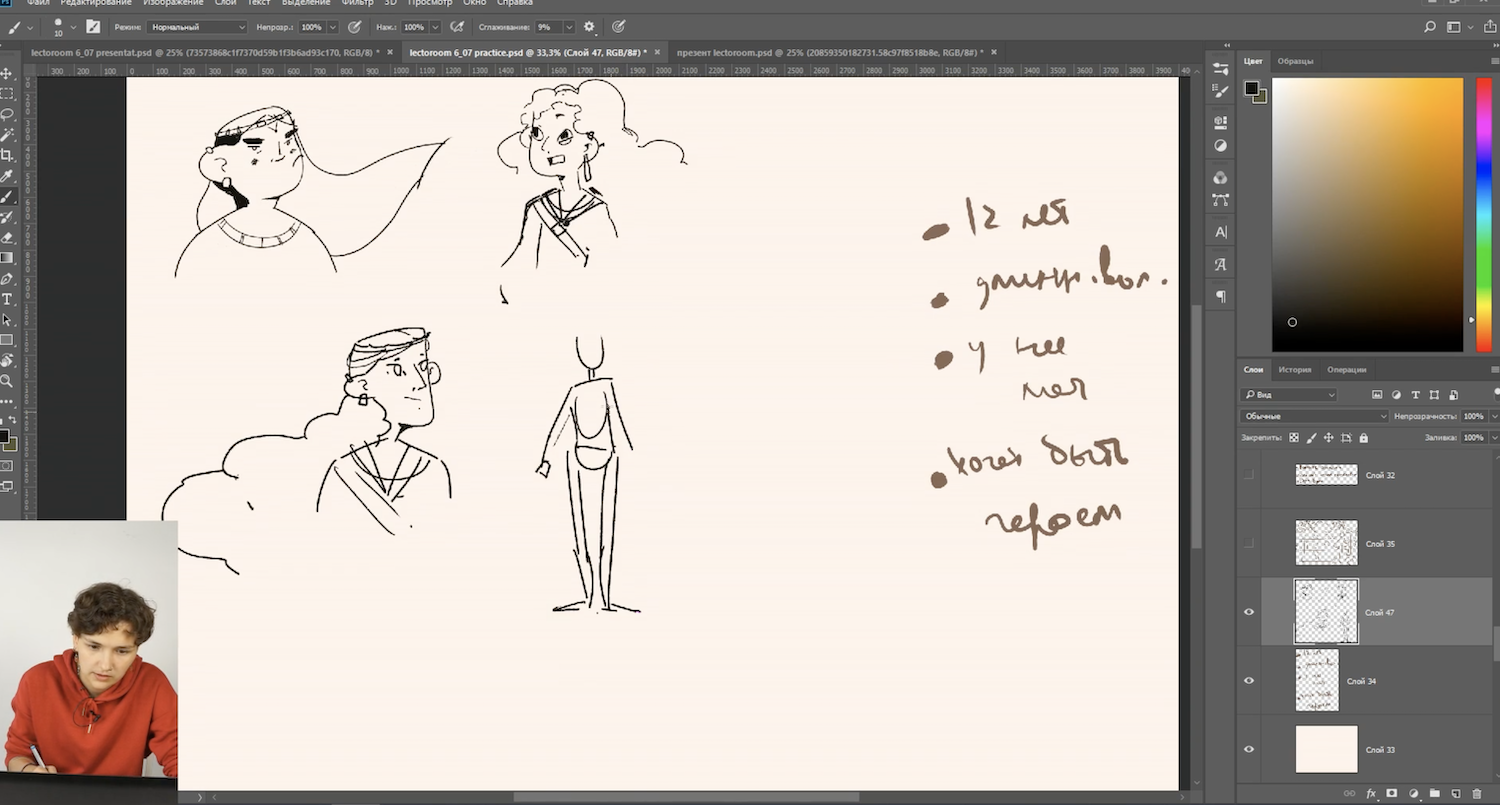Click the hue spectrum slider

tap(1484, 214)
